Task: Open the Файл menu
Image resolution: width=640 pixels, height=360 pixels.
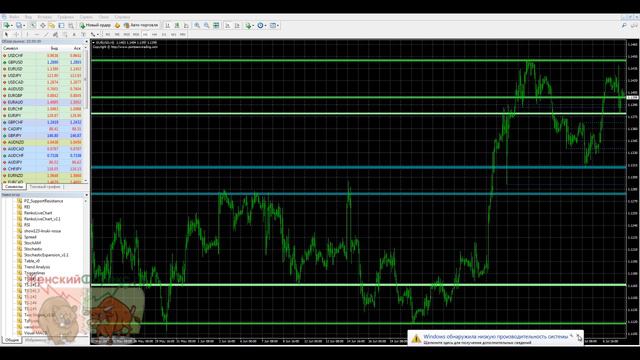Action: click(14, 17)
